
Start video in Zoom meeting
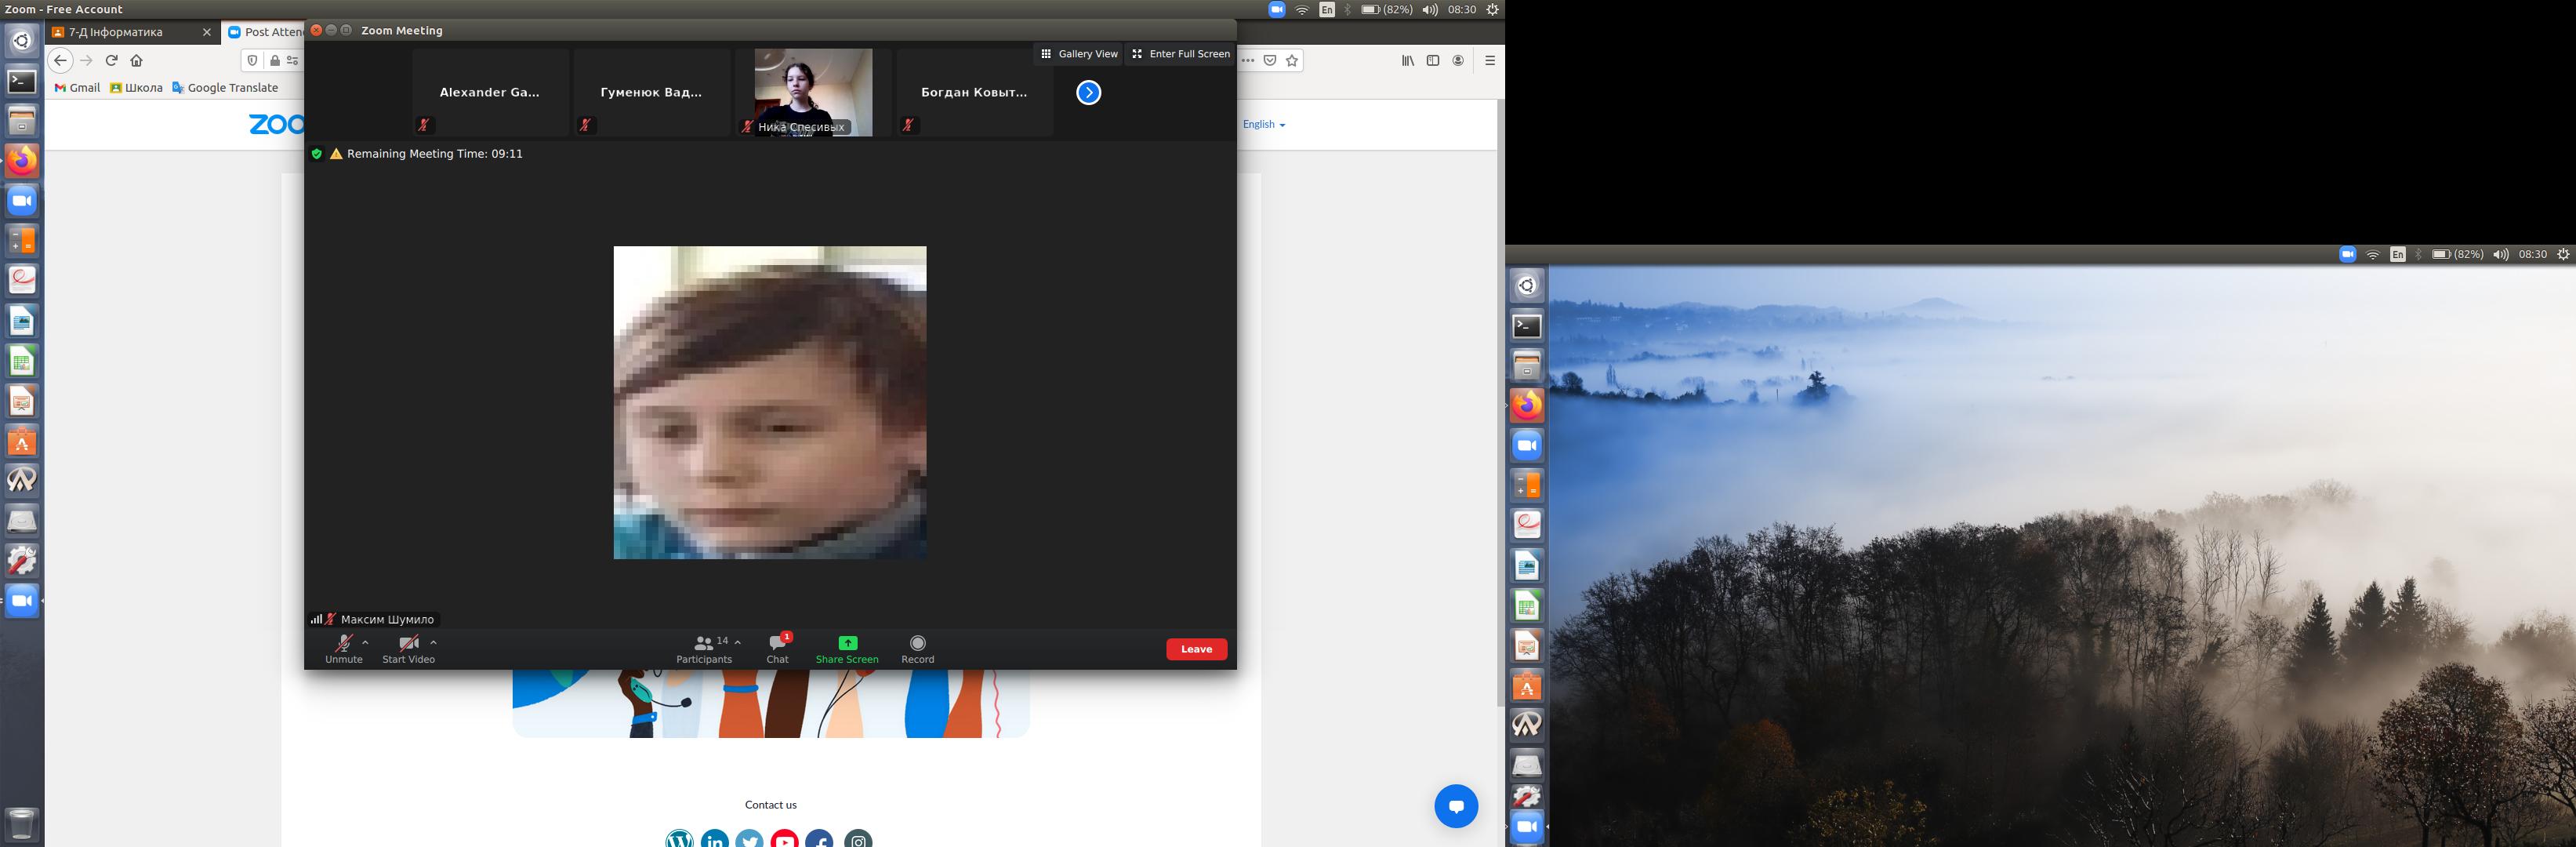tap(408, 647)
